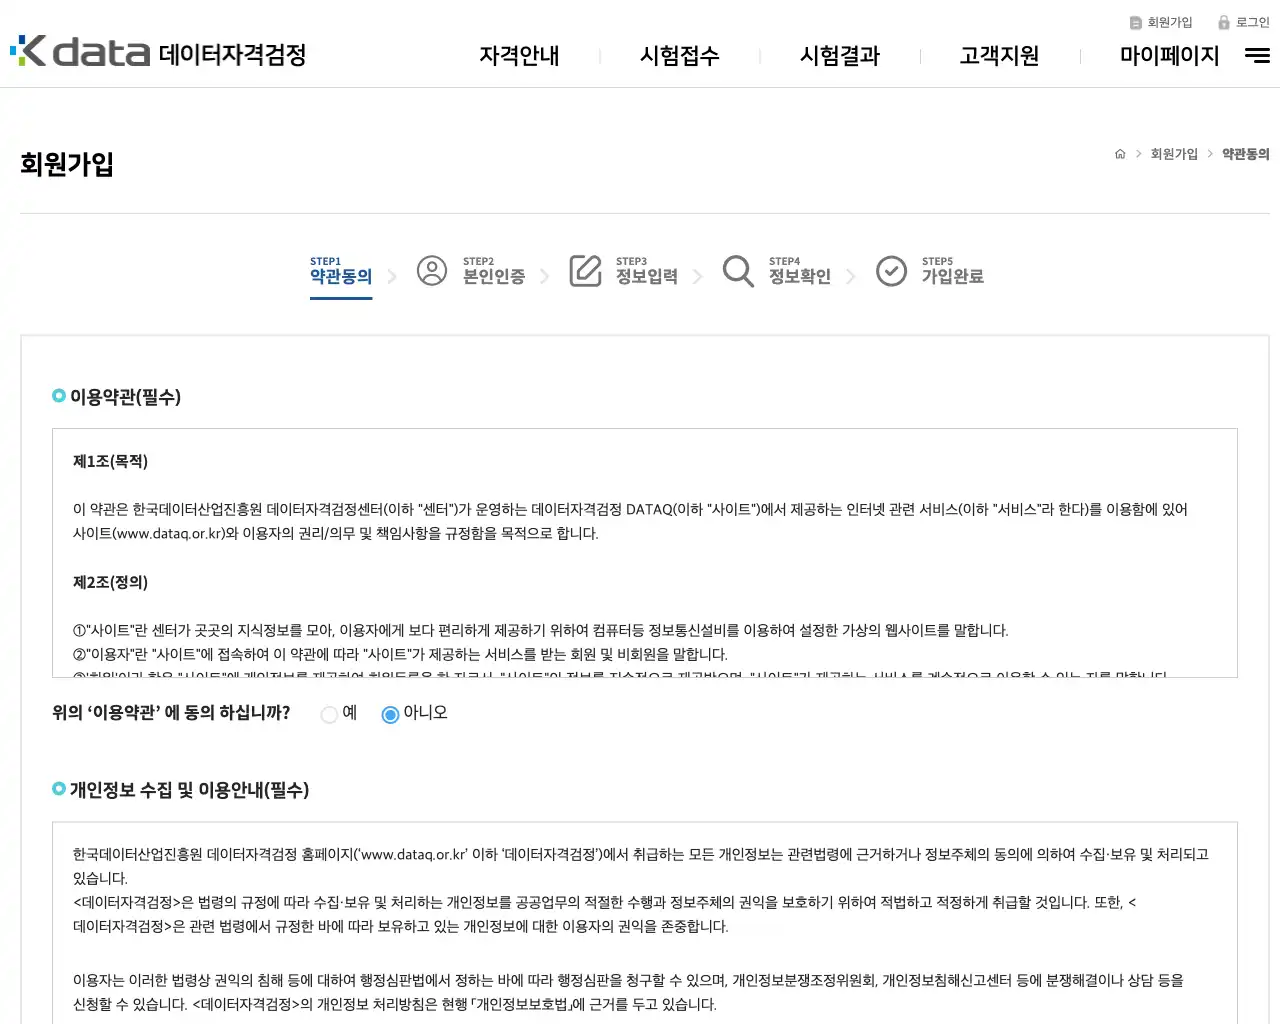Click the 로그인 padlock icon

[x=1222, y=22]
